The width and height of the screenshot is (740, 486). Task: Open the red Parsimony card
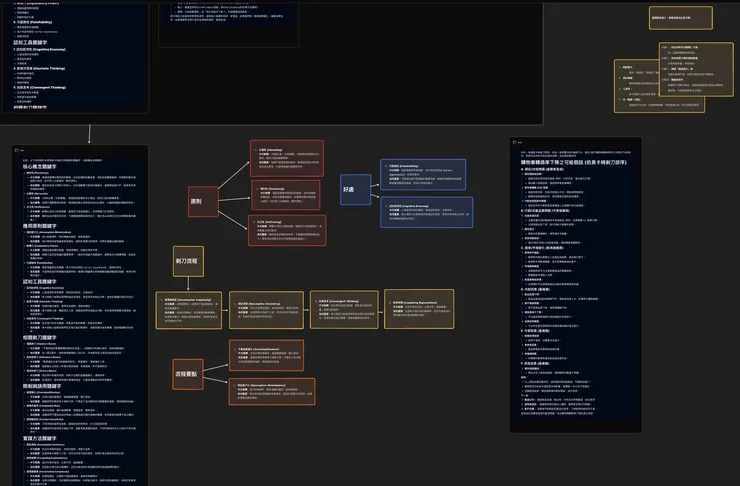[286, 195]
